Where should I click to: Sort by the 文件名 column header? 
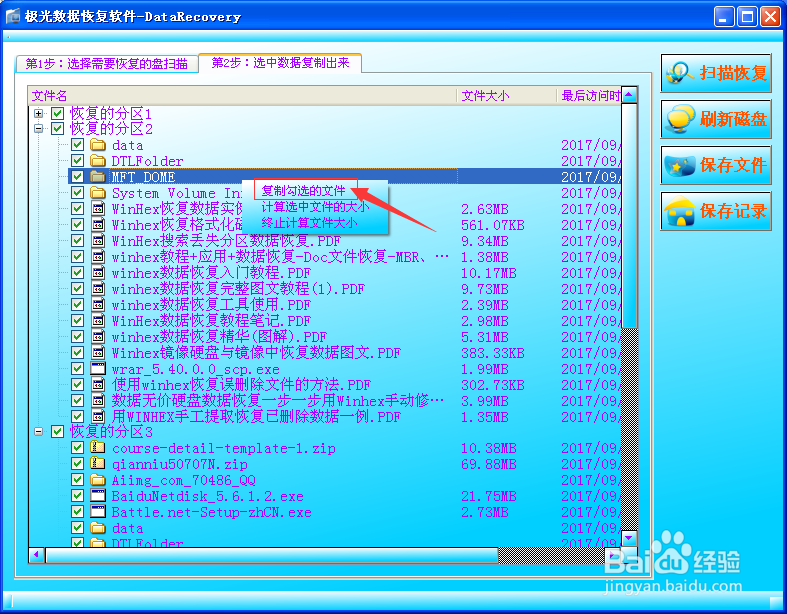click(x=242, y=95)
